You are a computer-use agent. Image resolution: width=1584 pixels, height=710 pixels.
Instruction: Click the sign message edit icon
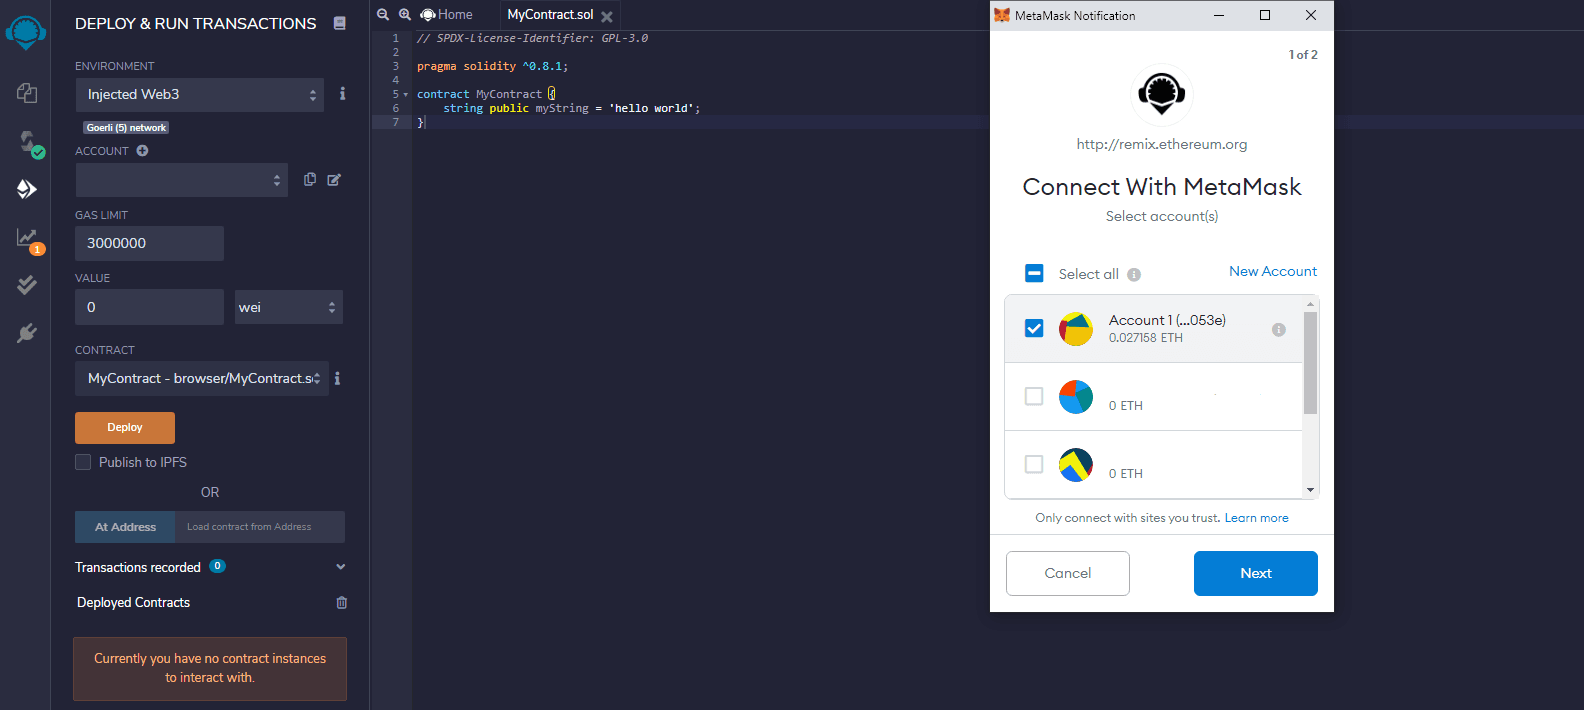[334, 180]
